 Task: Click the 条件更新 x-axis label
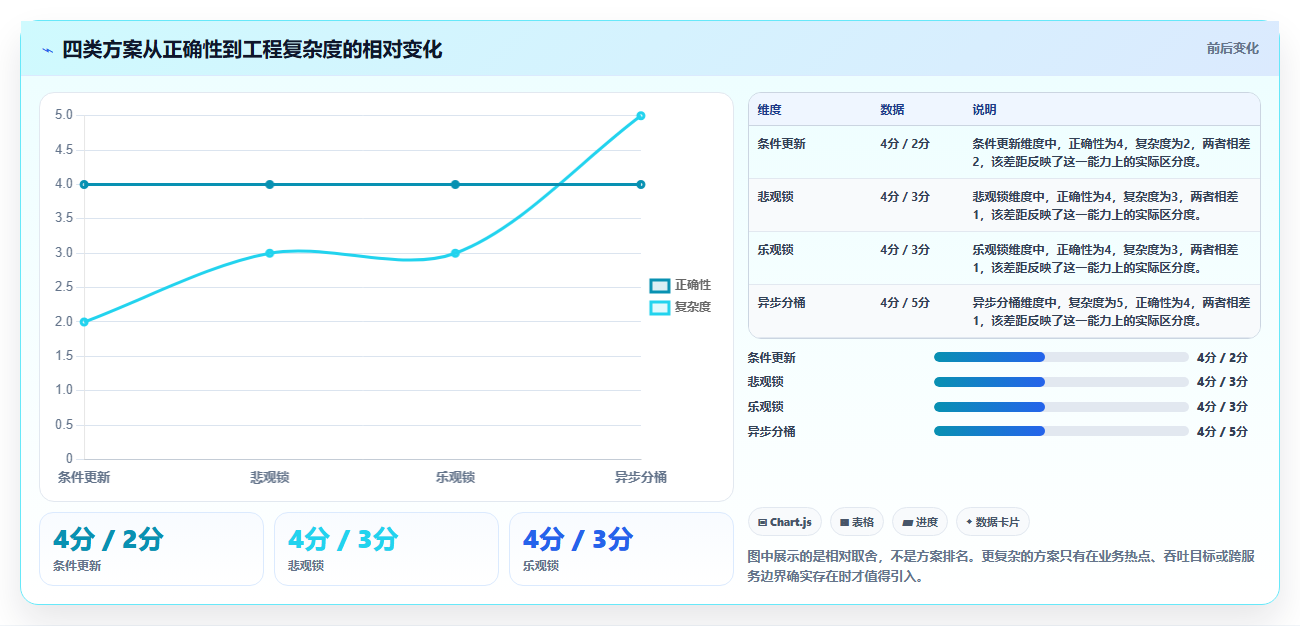tap(84, 477)
